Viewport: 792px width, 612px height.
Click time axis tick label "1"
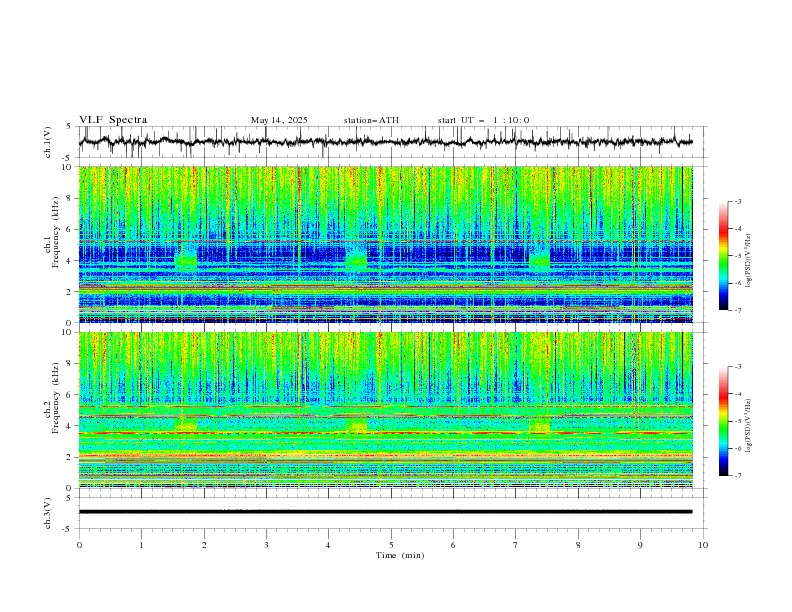[x=141, y=545]
